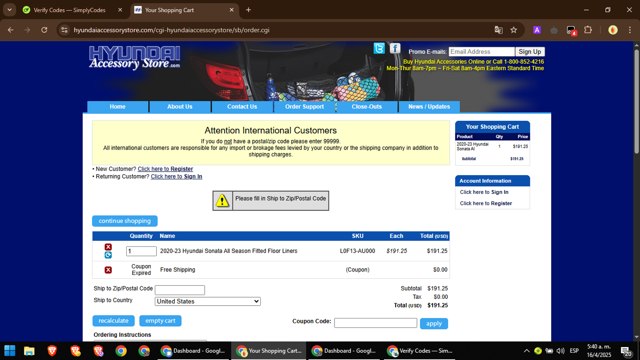Close the Verify Codes tab
This screenshot has width=640, height=360.
pos(120,10)
